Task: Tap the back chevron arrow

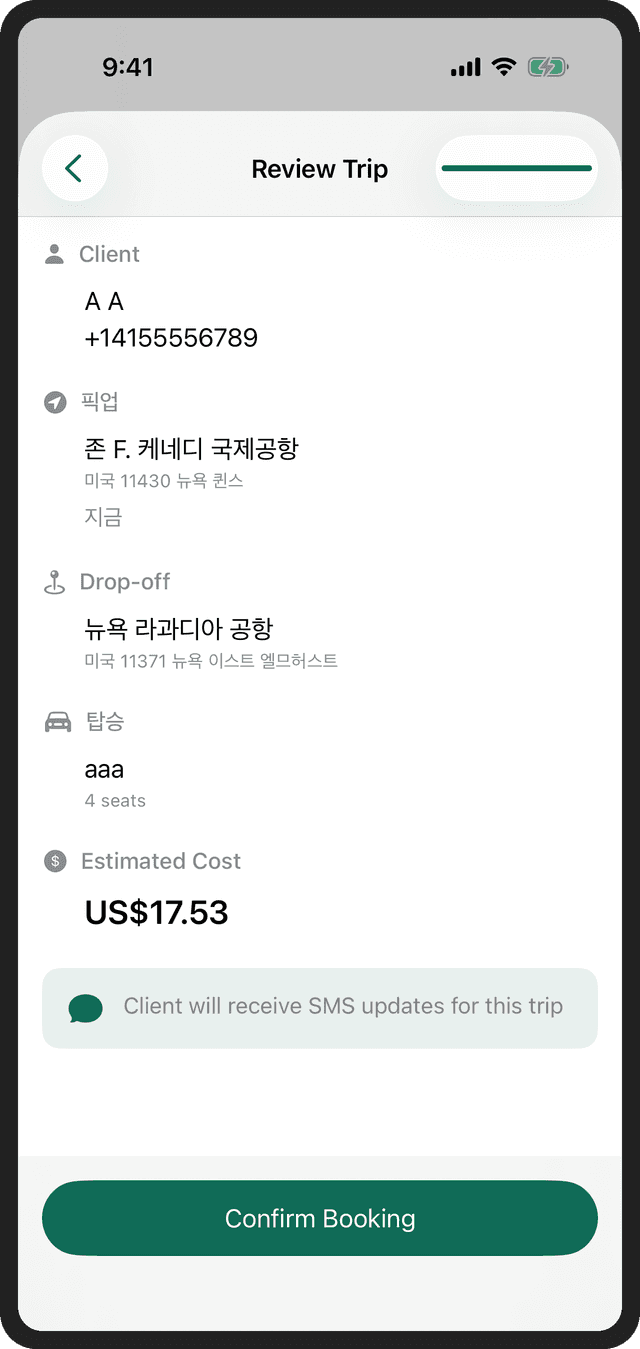Action: pos(75,168)
